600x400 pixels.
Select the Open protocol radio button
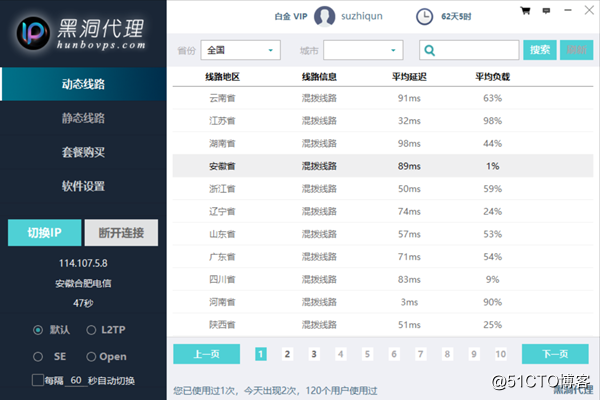pos(91,357)
